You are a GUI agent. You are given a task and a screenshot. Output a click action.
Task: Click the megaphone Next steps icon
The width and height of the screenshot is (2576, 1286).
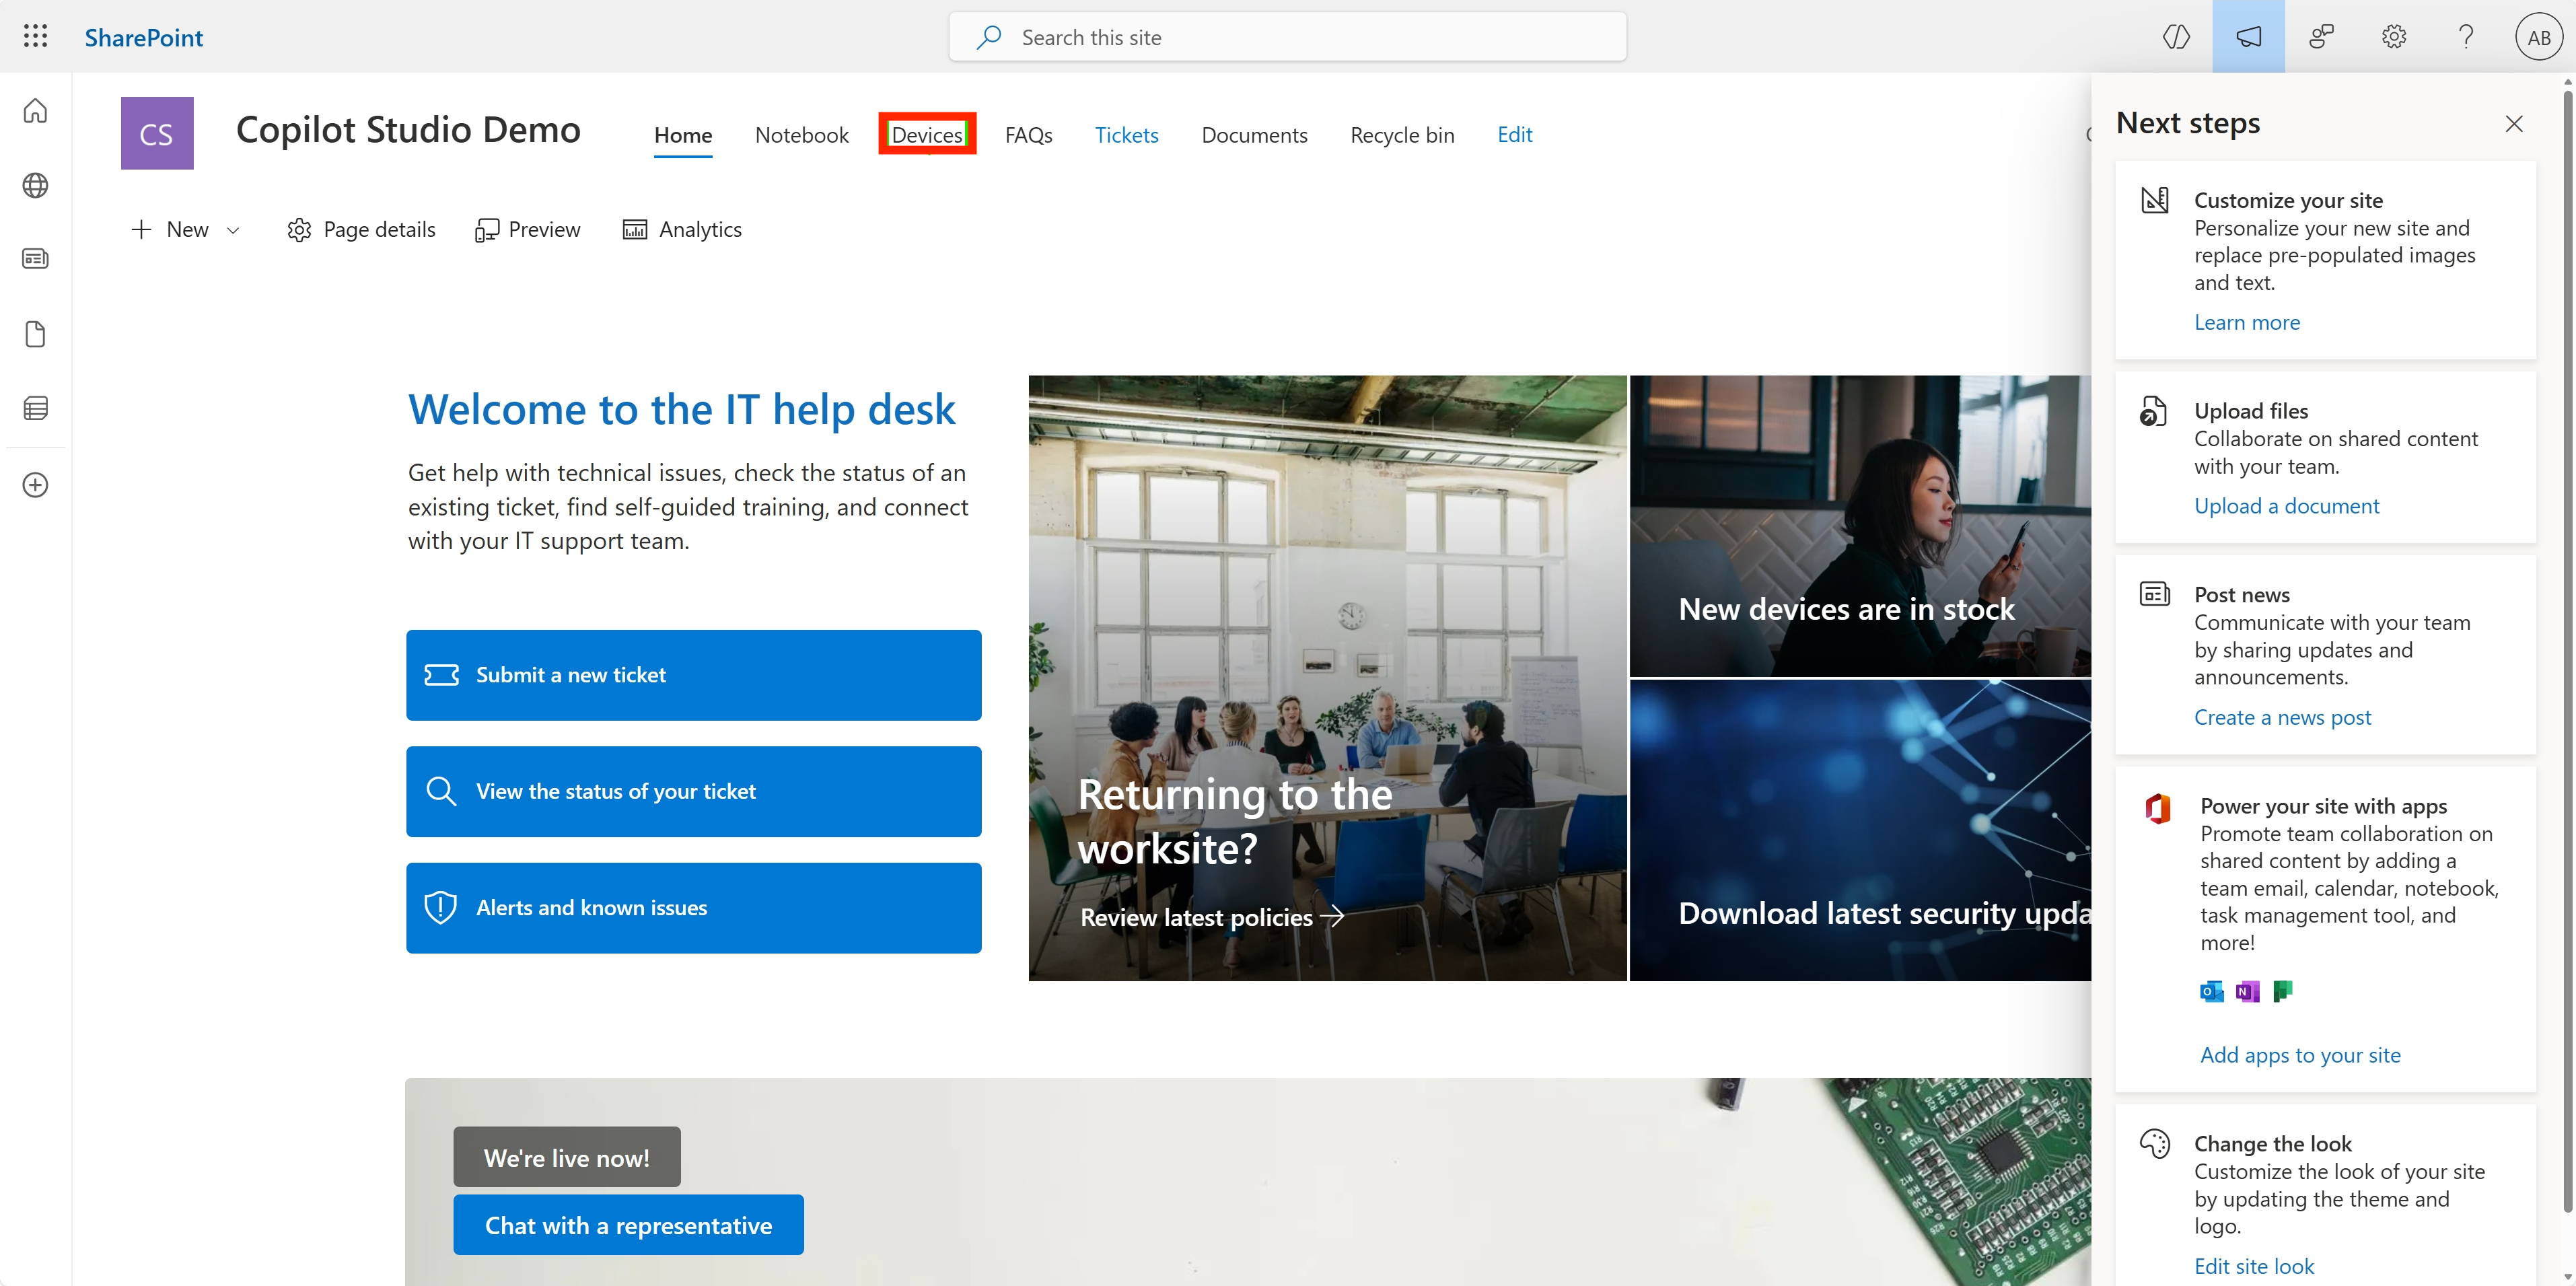(x=2248, y=37)
